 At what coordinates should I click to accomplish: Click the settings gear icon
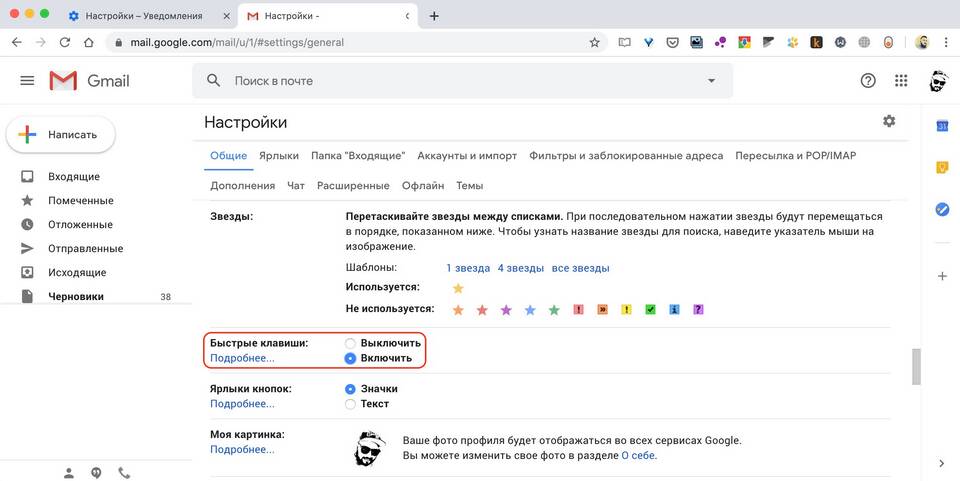[x=889, y=121]
